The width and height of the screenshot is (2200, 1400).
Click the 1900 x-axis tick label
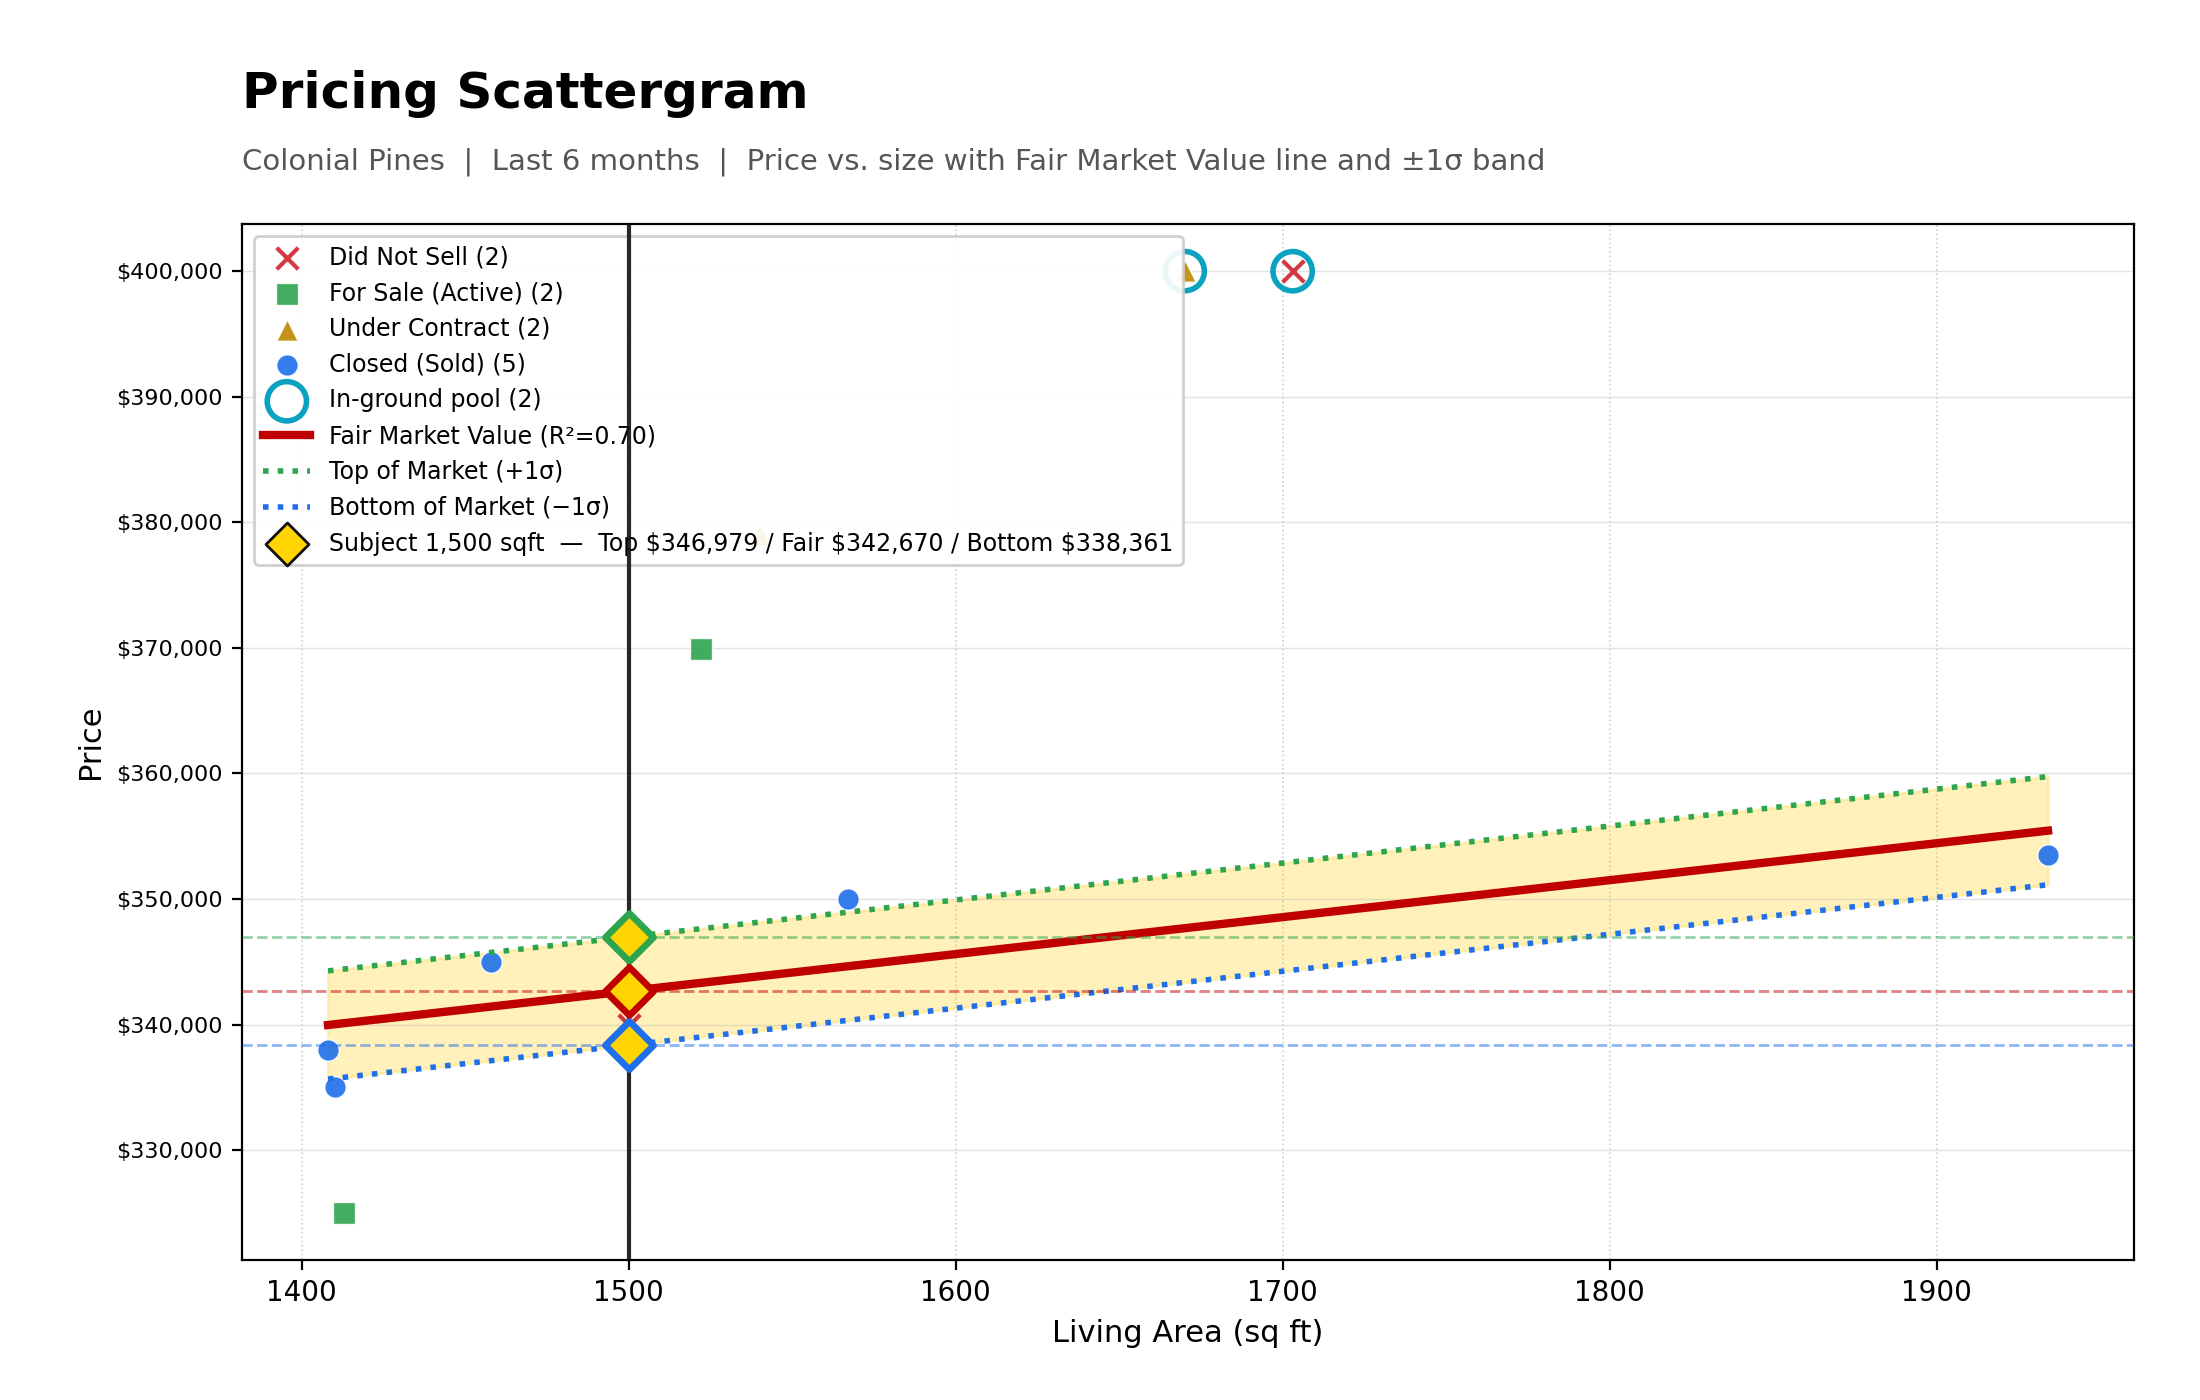(x=1936, y=1291)
